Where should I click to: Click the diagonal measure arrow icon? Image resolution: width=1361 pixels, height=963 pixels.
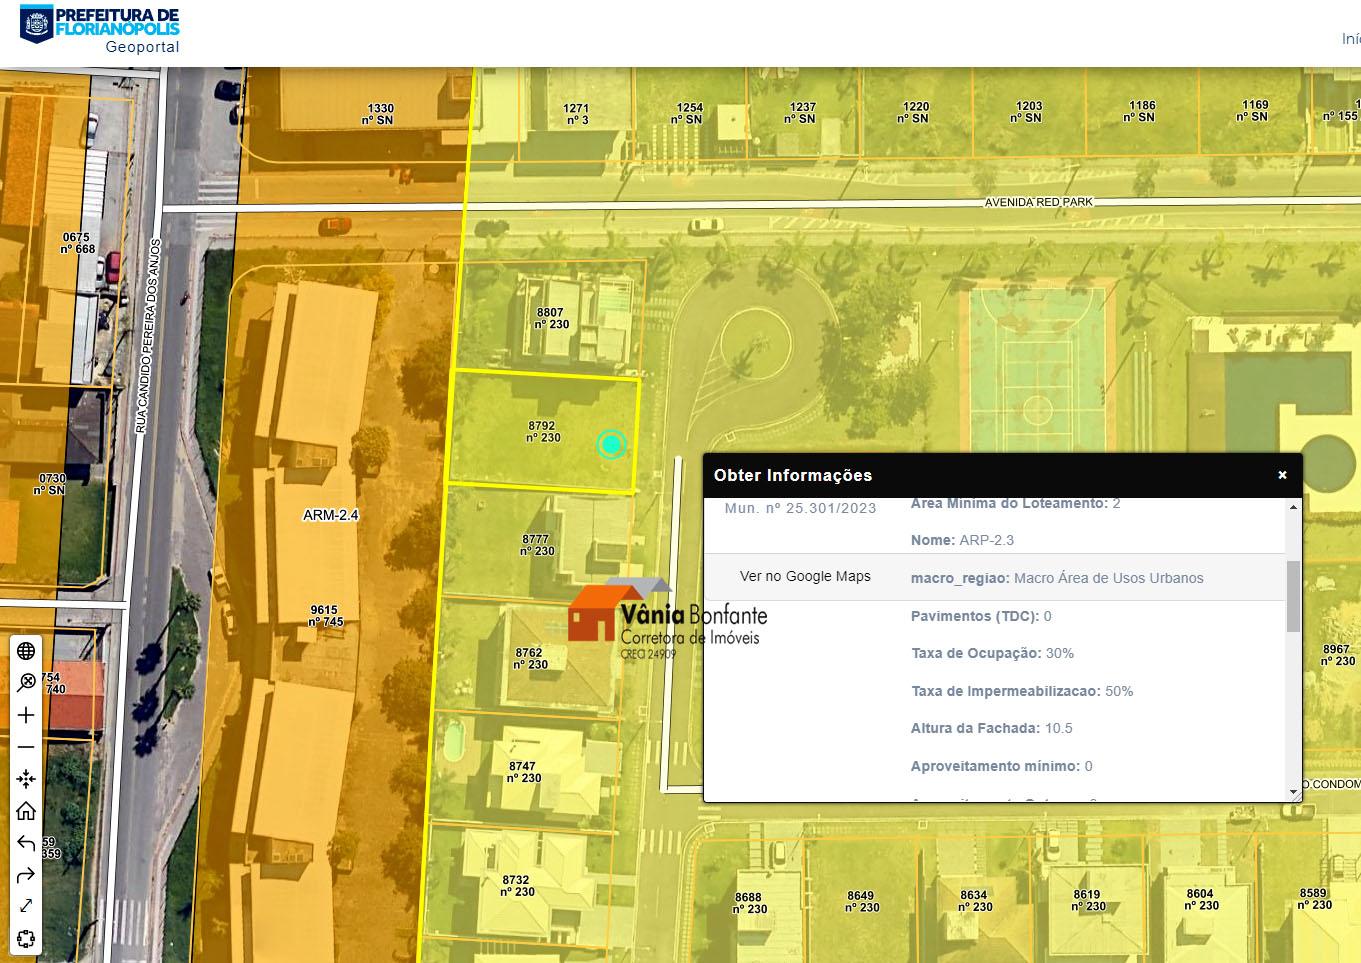(26, 906)
